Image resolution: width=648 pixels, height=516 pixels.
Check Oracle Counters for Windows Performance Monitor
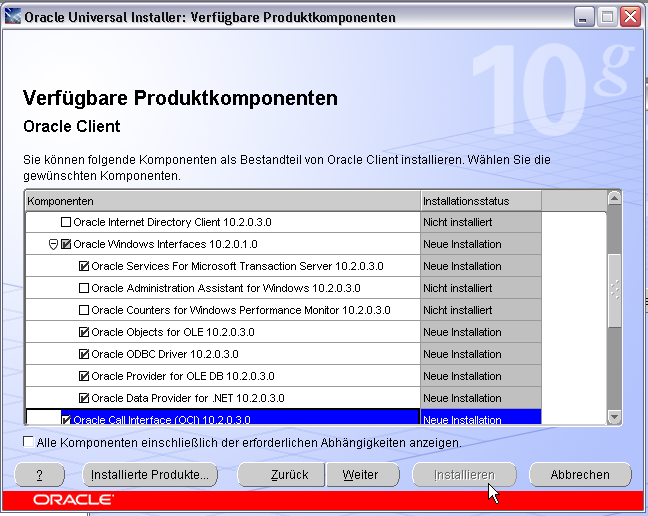[x=83, y=310]
